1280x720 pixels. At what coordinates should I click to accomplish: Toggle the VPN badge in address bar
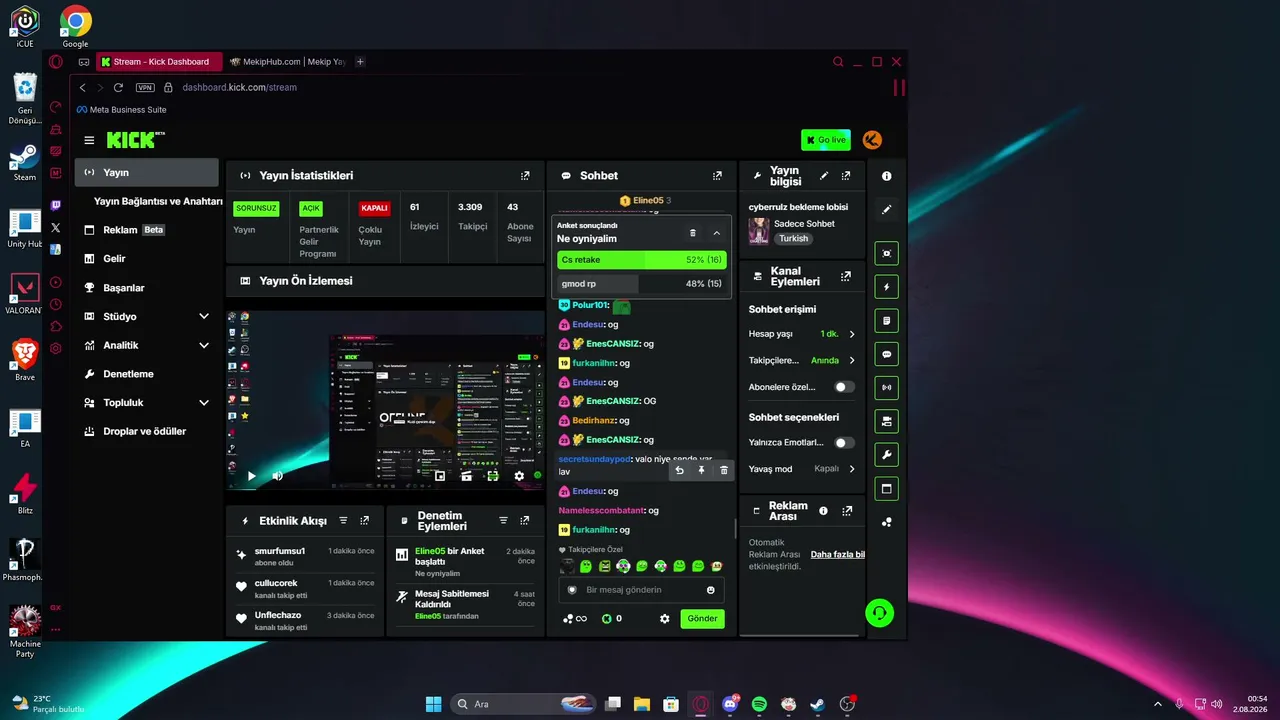[x=145, y=88]
